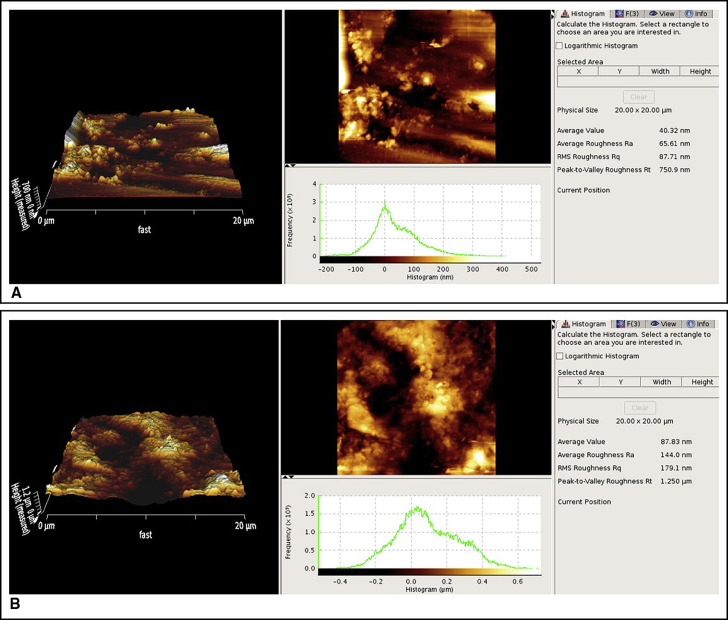This screenshot has width=728, height=620.
Task: Click pane collapse arrows below panel B's 2D image
Action: coord(290,476)
